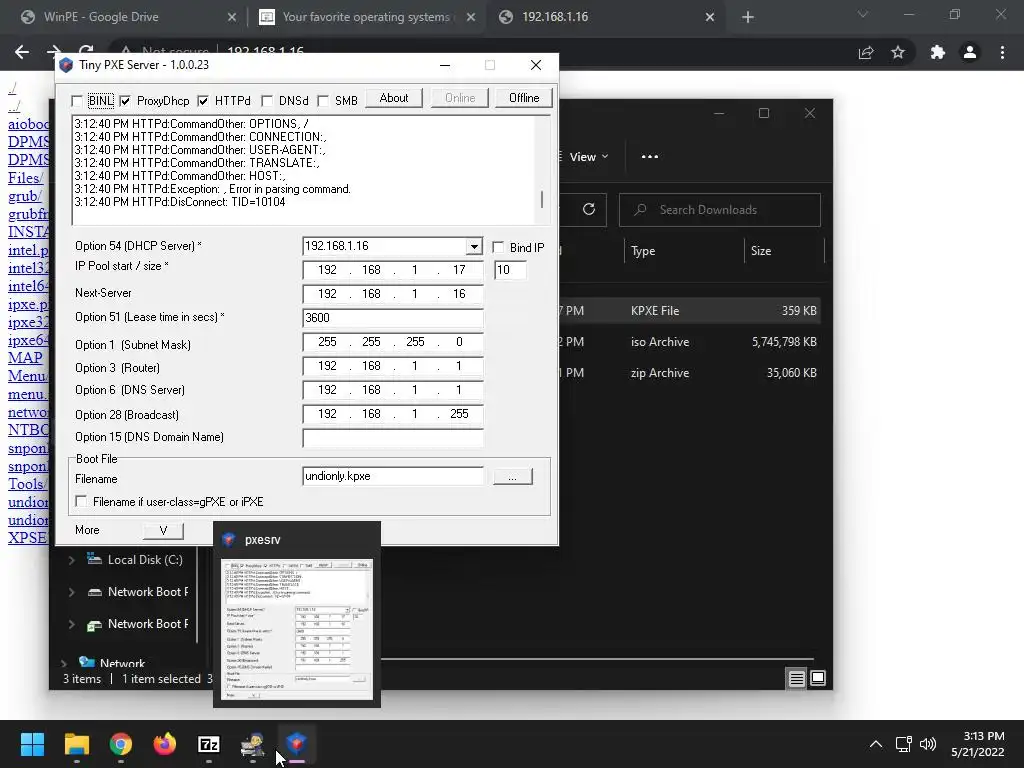The height and width of the screenshot is (768, 1024).
Task: Open 7-Zip from the taskbar
Action: (208, 744)
